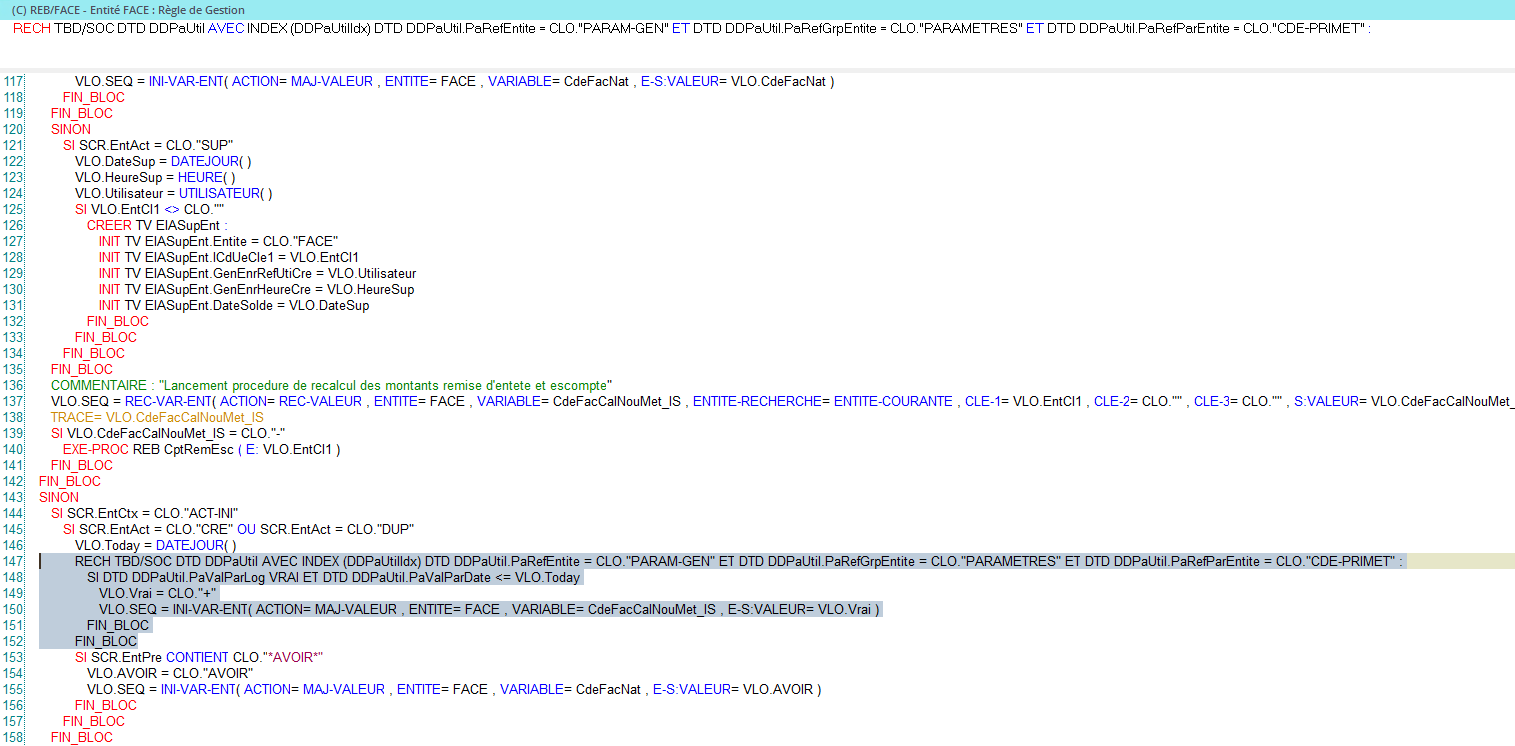
Task: Click the CONTIENT keyword on line 153
Action: [x=198, y=657]
